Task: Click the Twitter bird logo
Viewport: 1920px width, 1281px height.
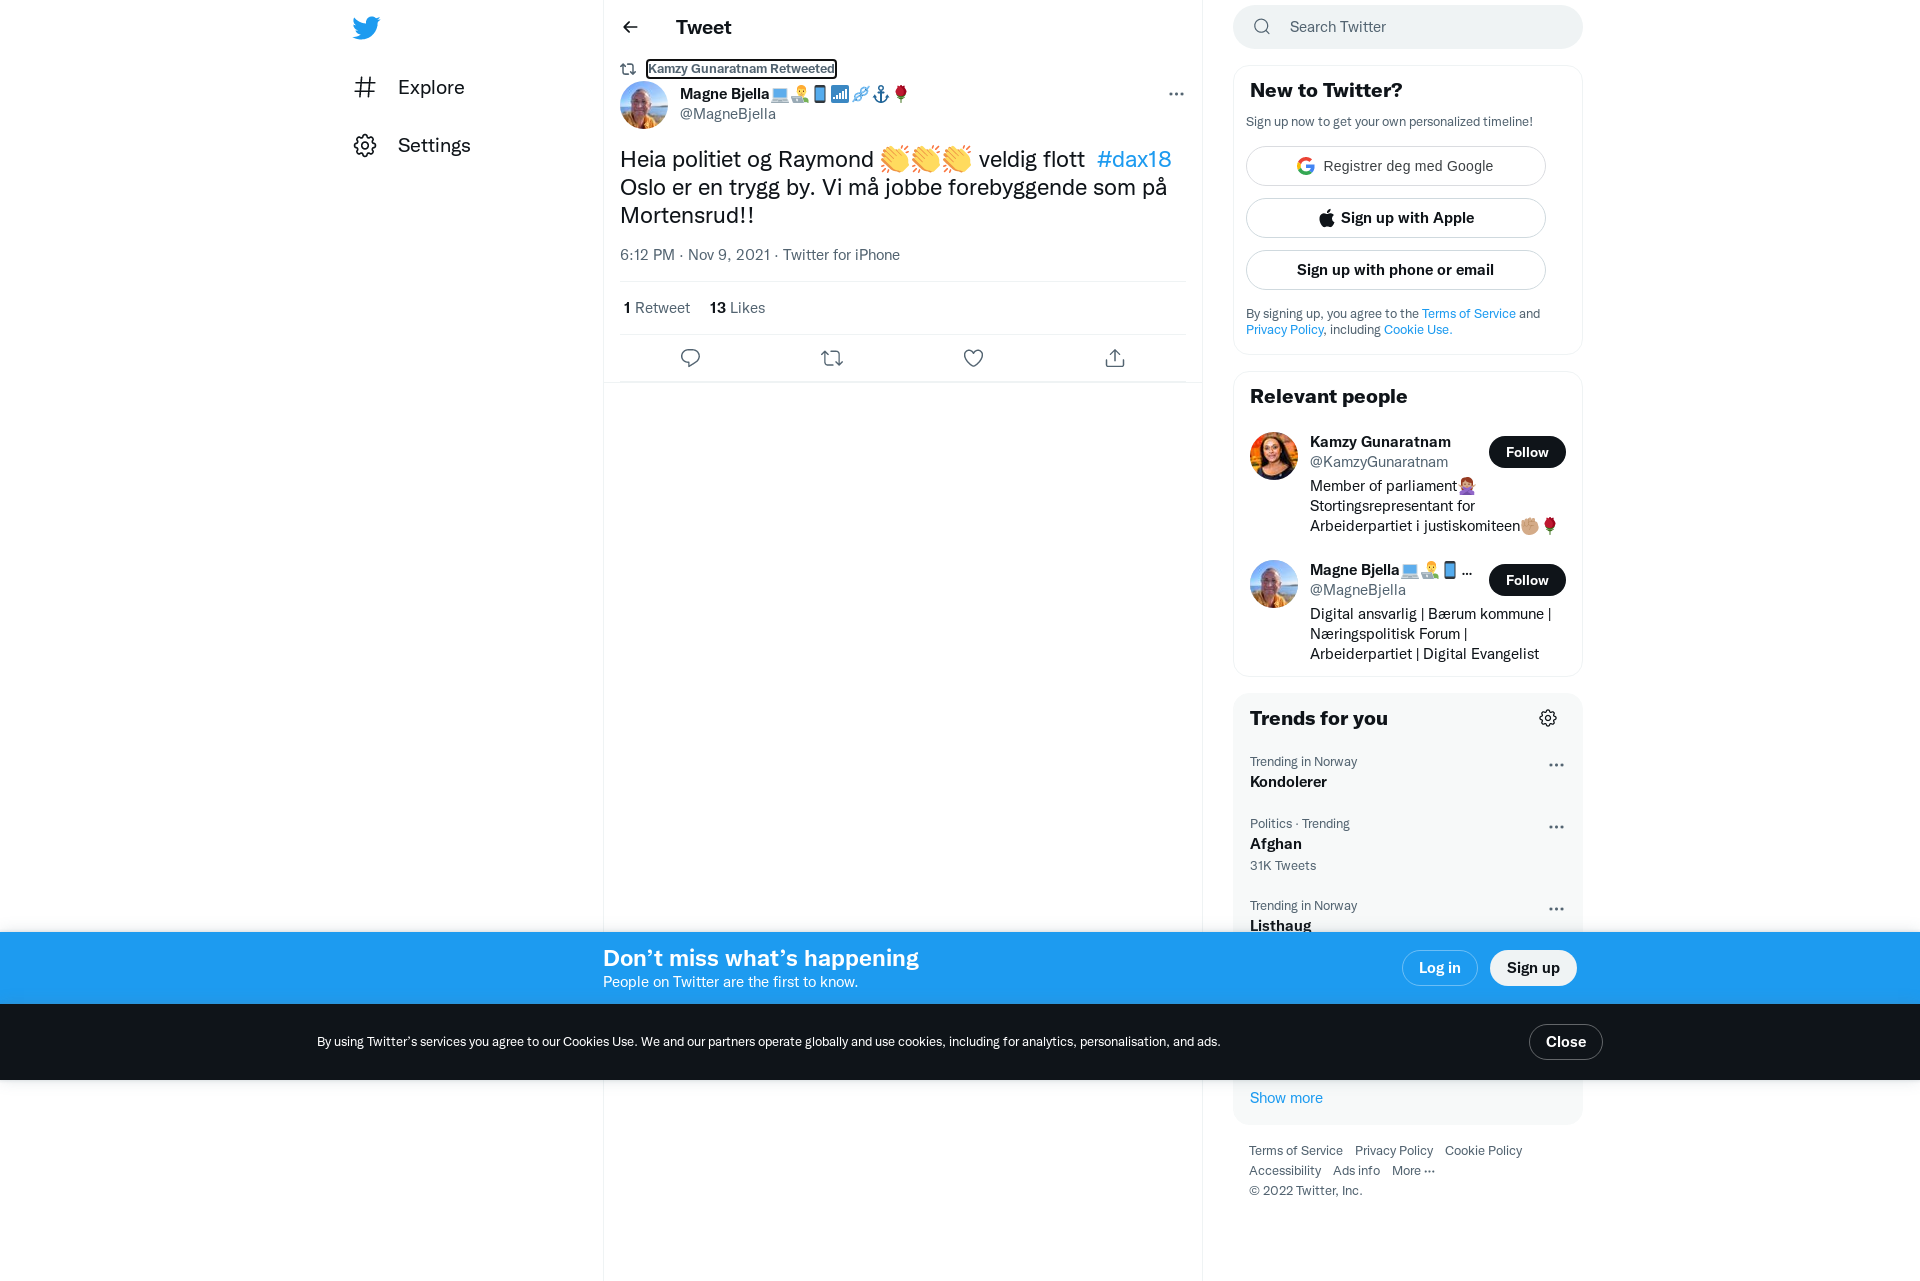Action: (366, 28)
